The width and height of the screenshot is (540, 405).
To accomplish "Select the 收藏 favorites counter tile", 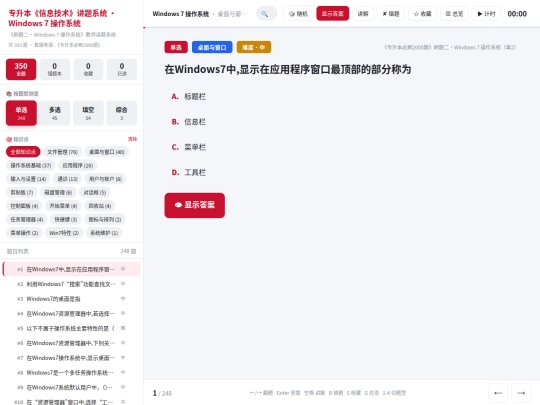I will tap(88, 69).
